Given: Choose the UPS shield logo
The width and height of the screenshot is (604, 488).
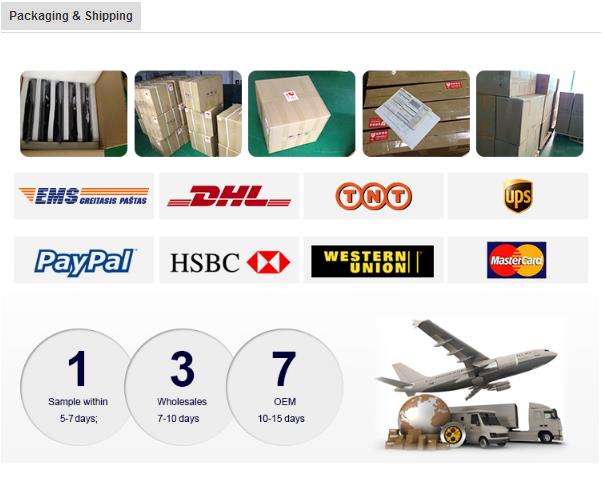Looking at the screenshot, I should pyautogui.click(x=518, y=196).
